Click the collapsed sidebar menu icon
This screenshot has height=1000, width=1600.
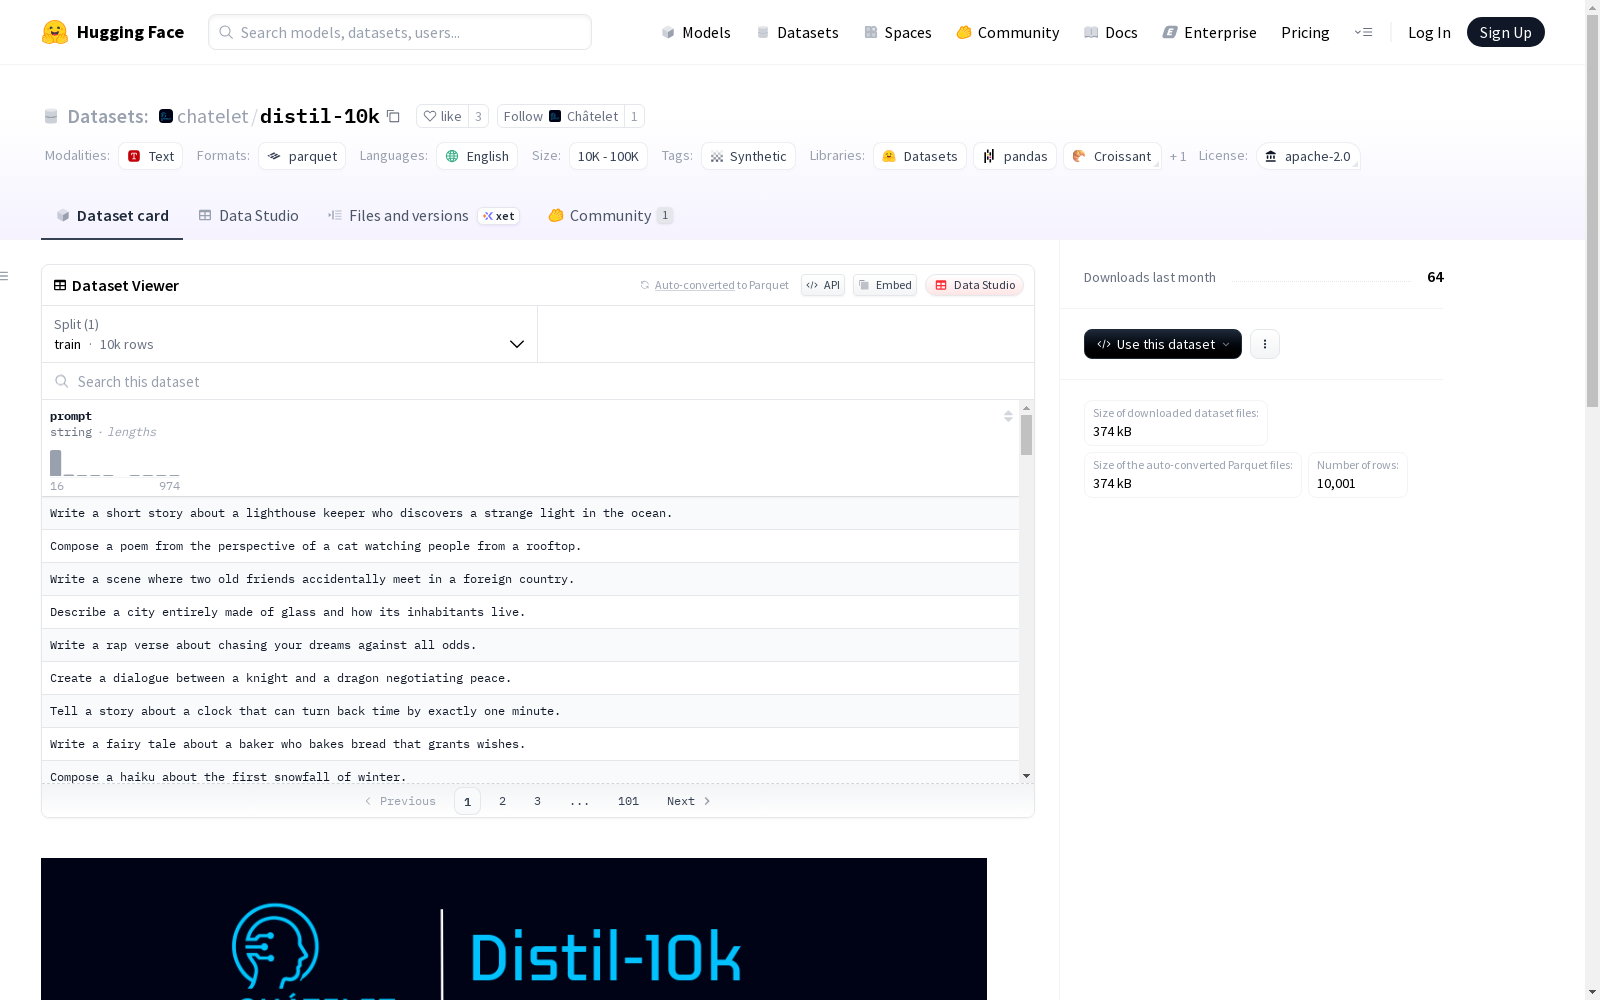(x=5, y=276)
